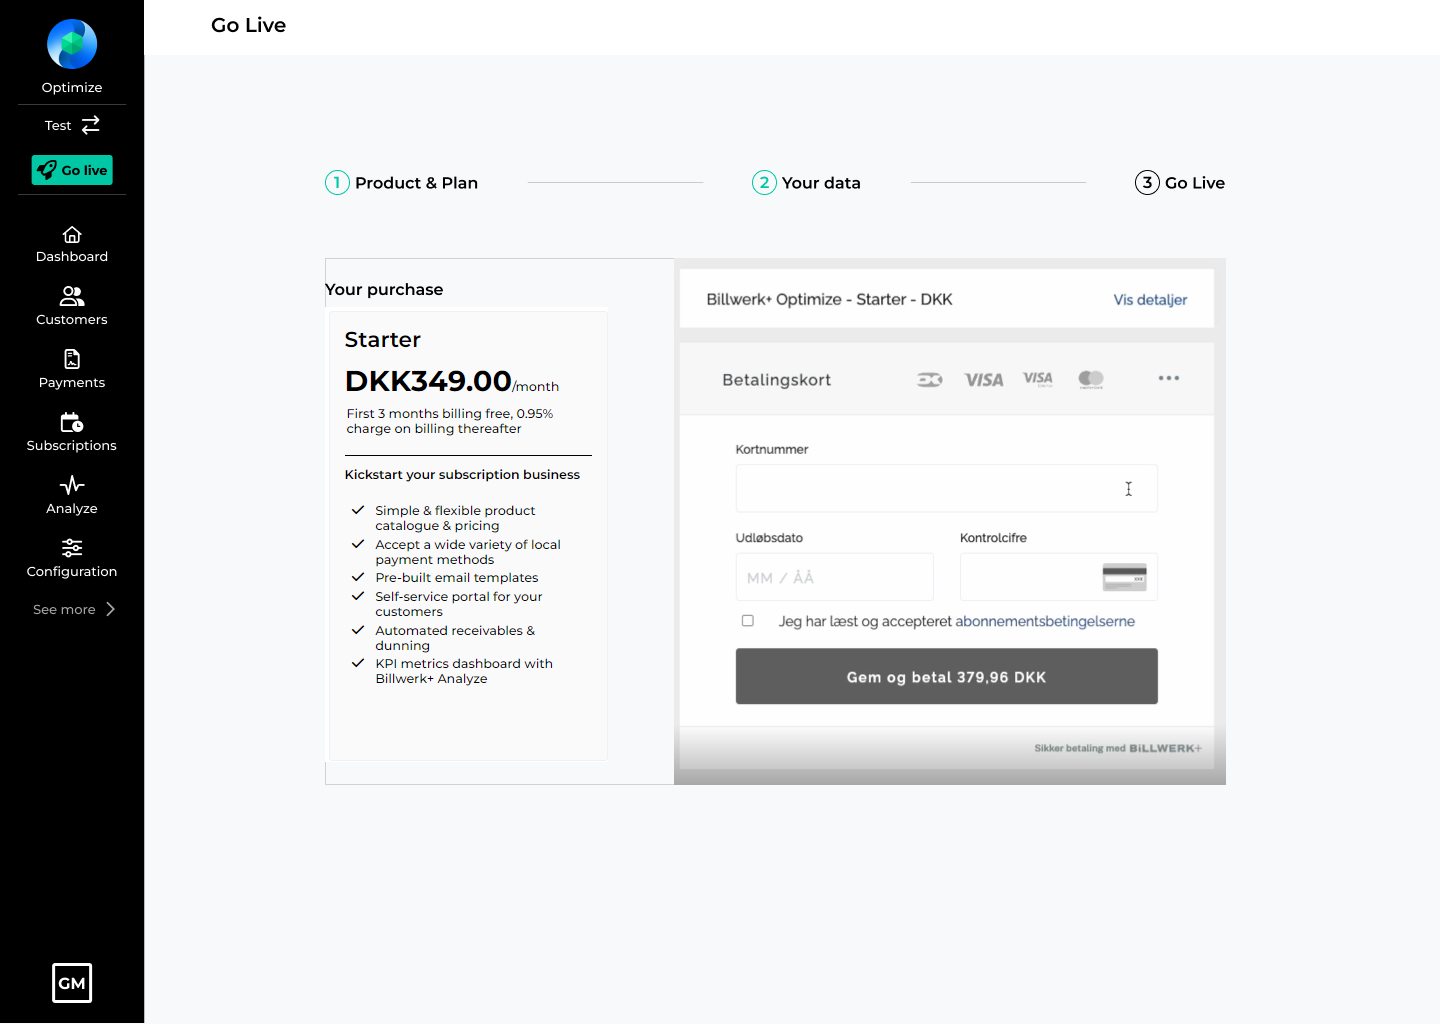Open abonnementsbetingelserne link
Image resolution: width=1440 pixels, height=1024 pixels.
(1045, 622)
